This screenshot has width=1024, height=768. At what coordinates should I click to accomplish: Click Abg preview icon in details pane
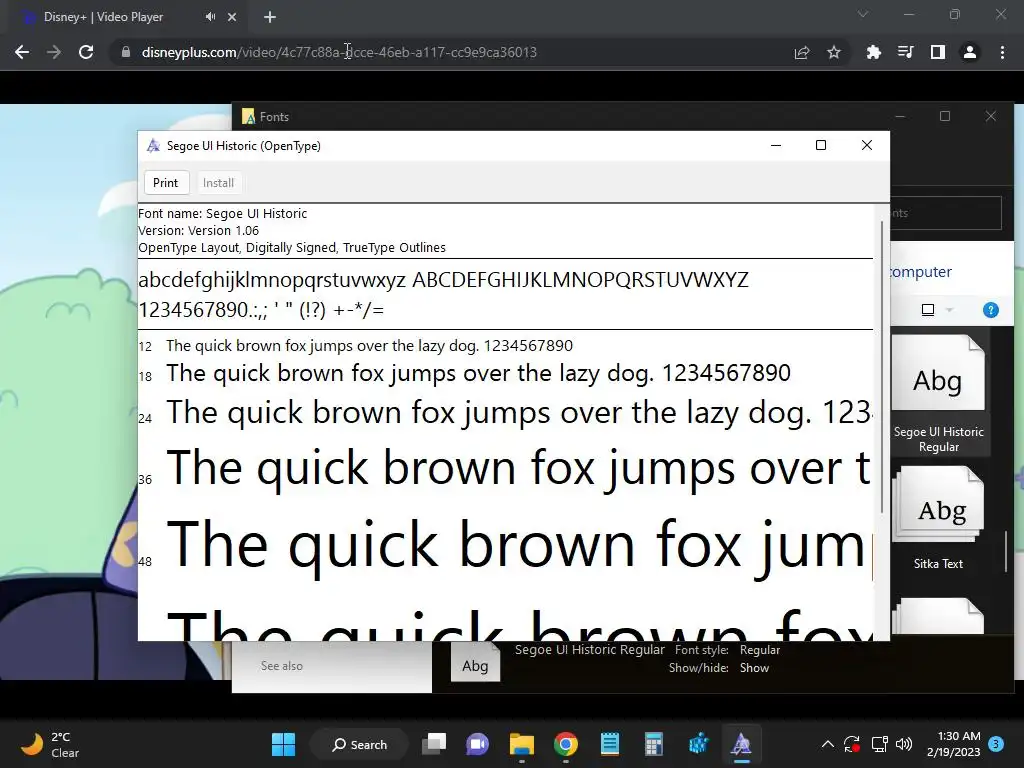pyautogui.click(x=475, y=663)
